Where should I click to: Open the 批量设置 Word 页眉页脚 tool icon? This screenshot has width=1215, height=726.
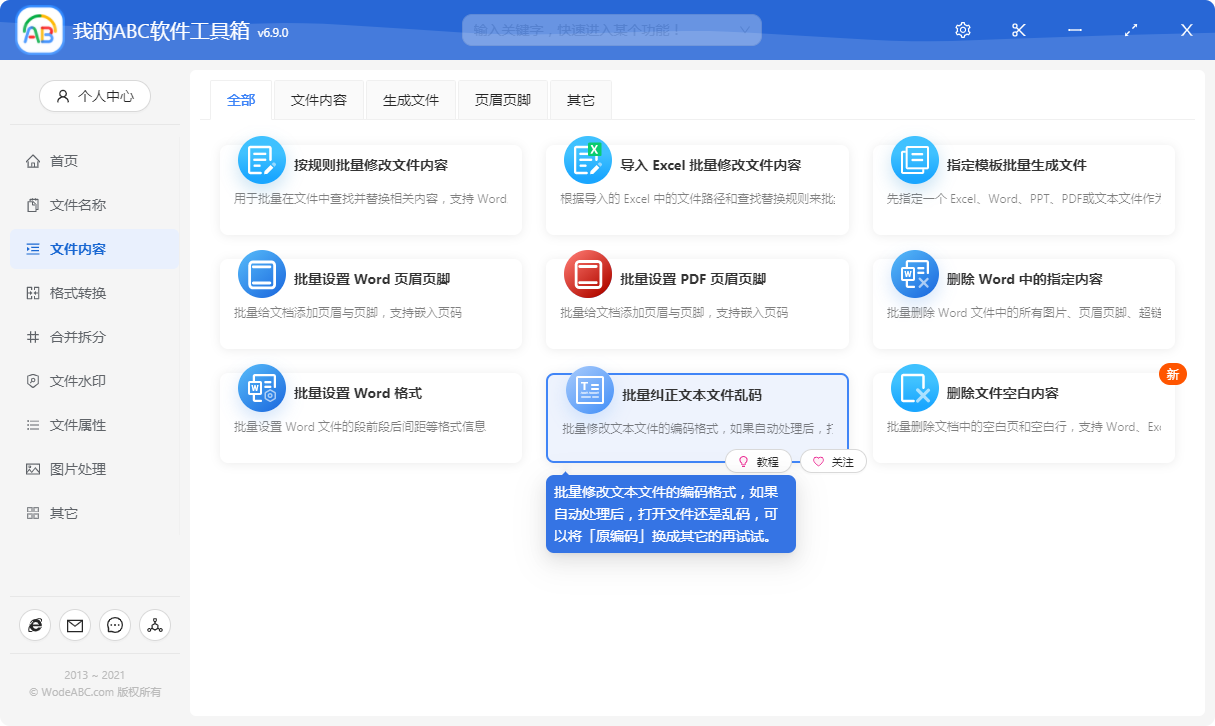pos(261,273)
